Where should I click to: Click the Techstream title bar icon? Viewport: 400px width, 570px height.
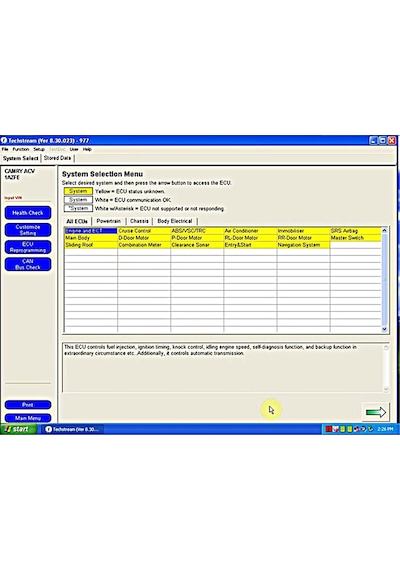4,140
